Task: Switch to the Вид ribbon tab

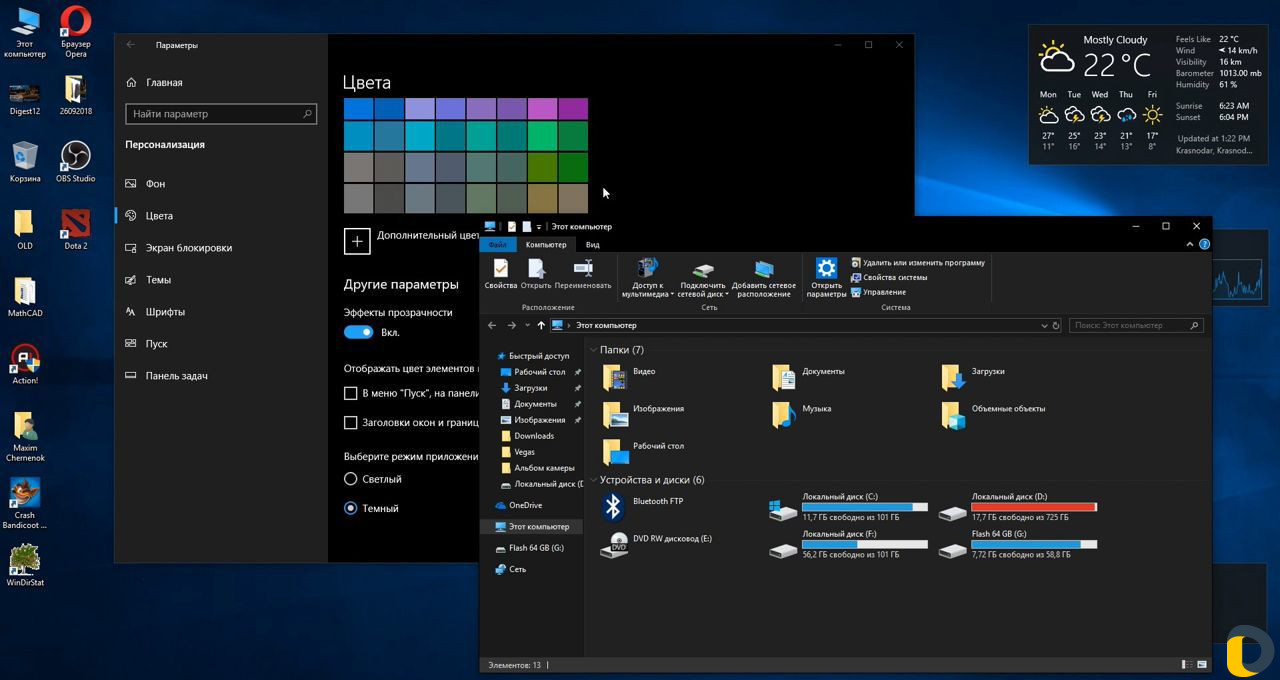Action: coord(592,244)
